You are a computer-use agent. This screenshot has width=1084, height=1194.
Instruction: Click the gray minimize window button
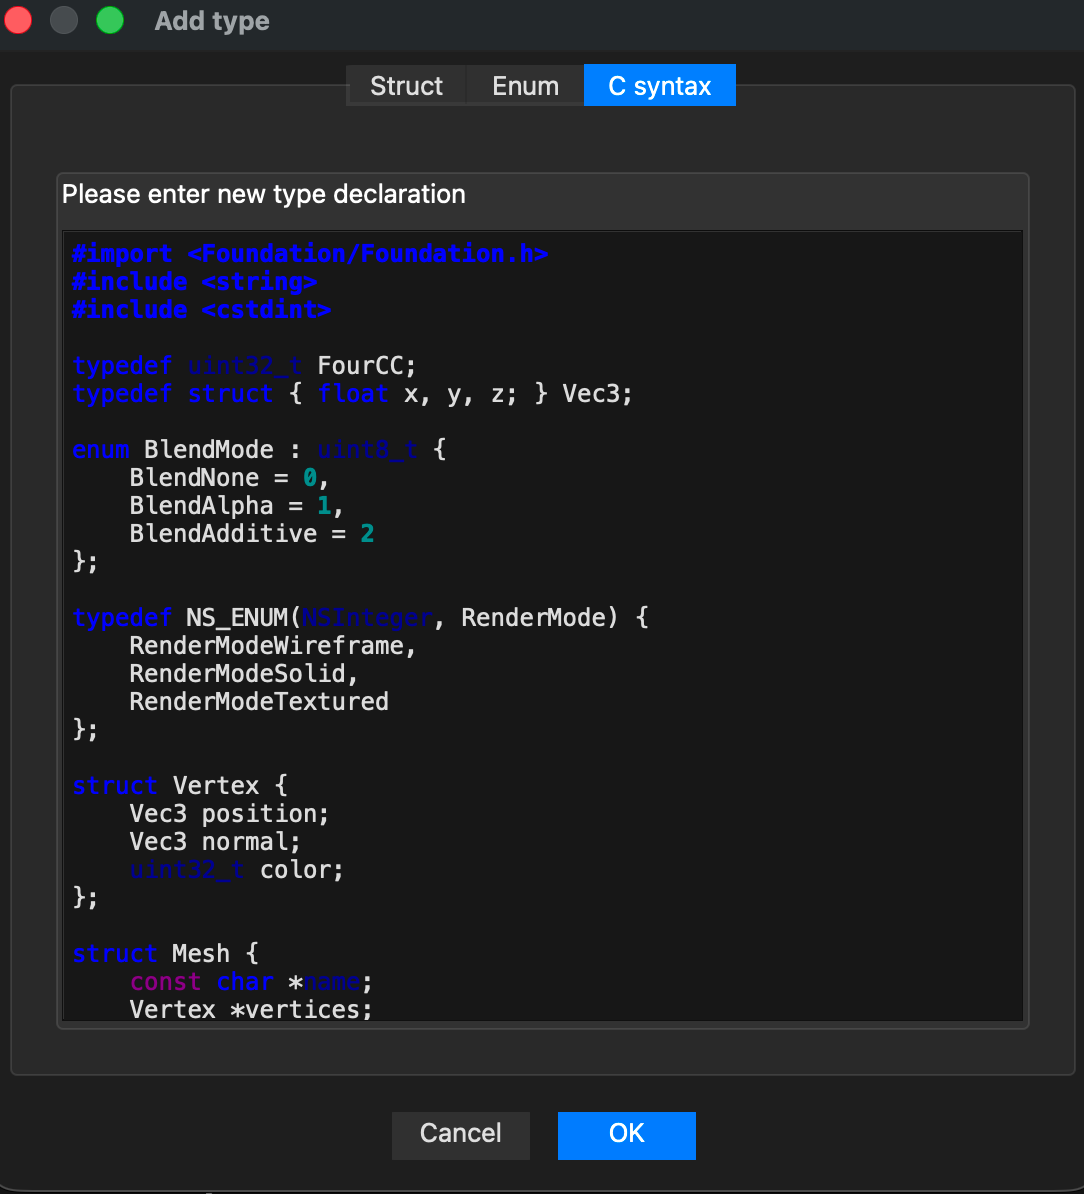tap(64, 21)
